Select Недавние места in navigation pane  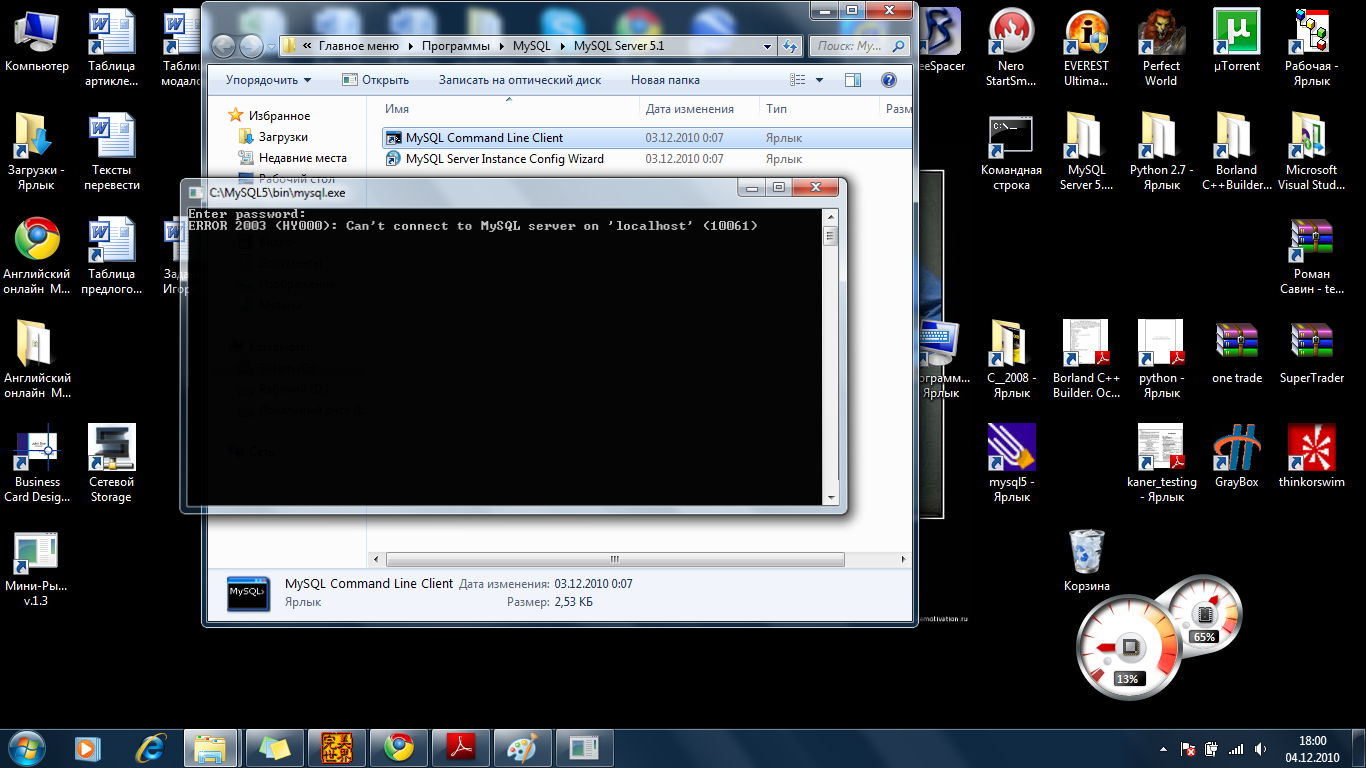(x=303, y=158)
